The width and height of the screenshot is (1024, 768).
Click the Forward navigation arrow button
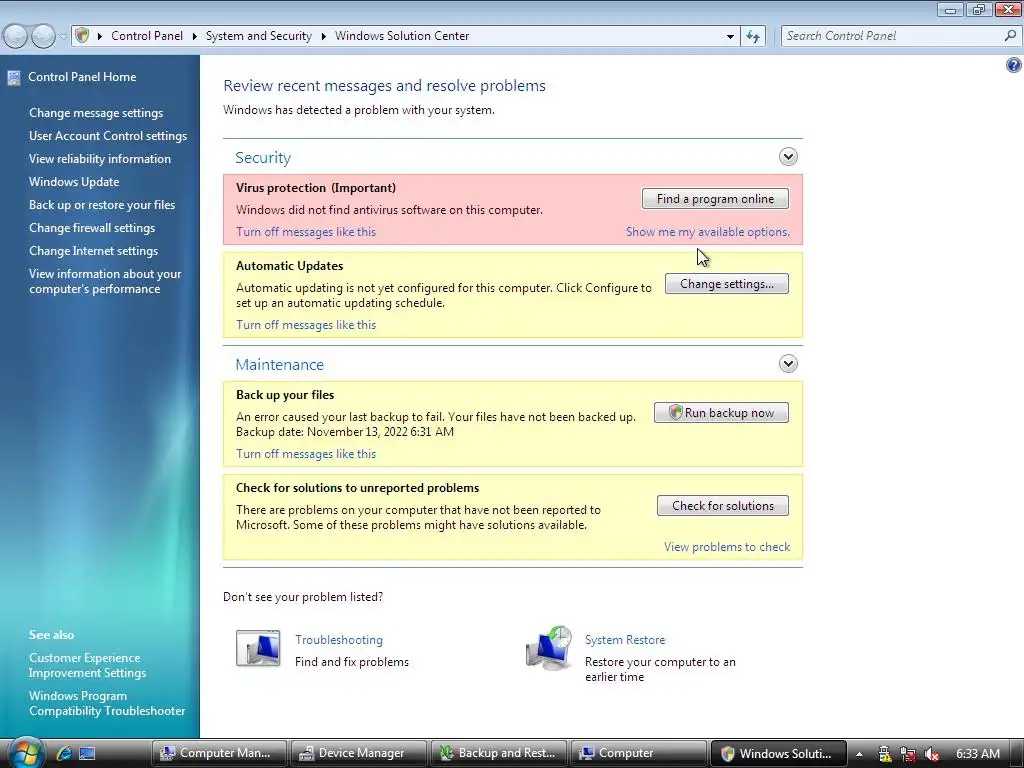click(43, 36)
